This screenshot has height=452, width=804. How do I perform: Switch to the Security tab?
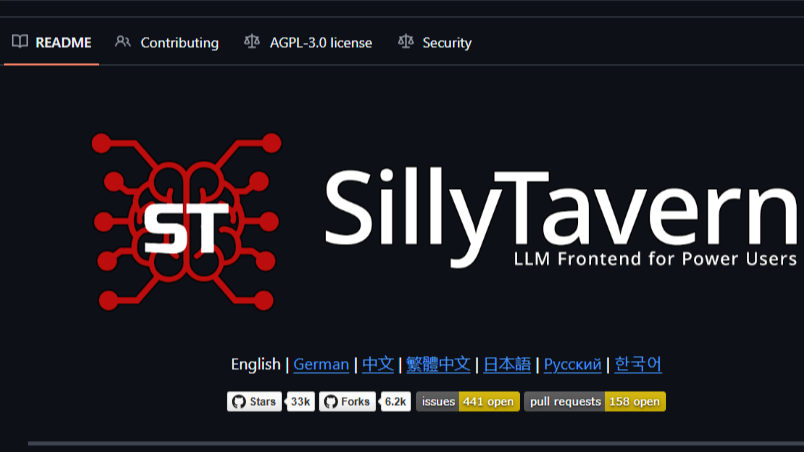point(434,43)
